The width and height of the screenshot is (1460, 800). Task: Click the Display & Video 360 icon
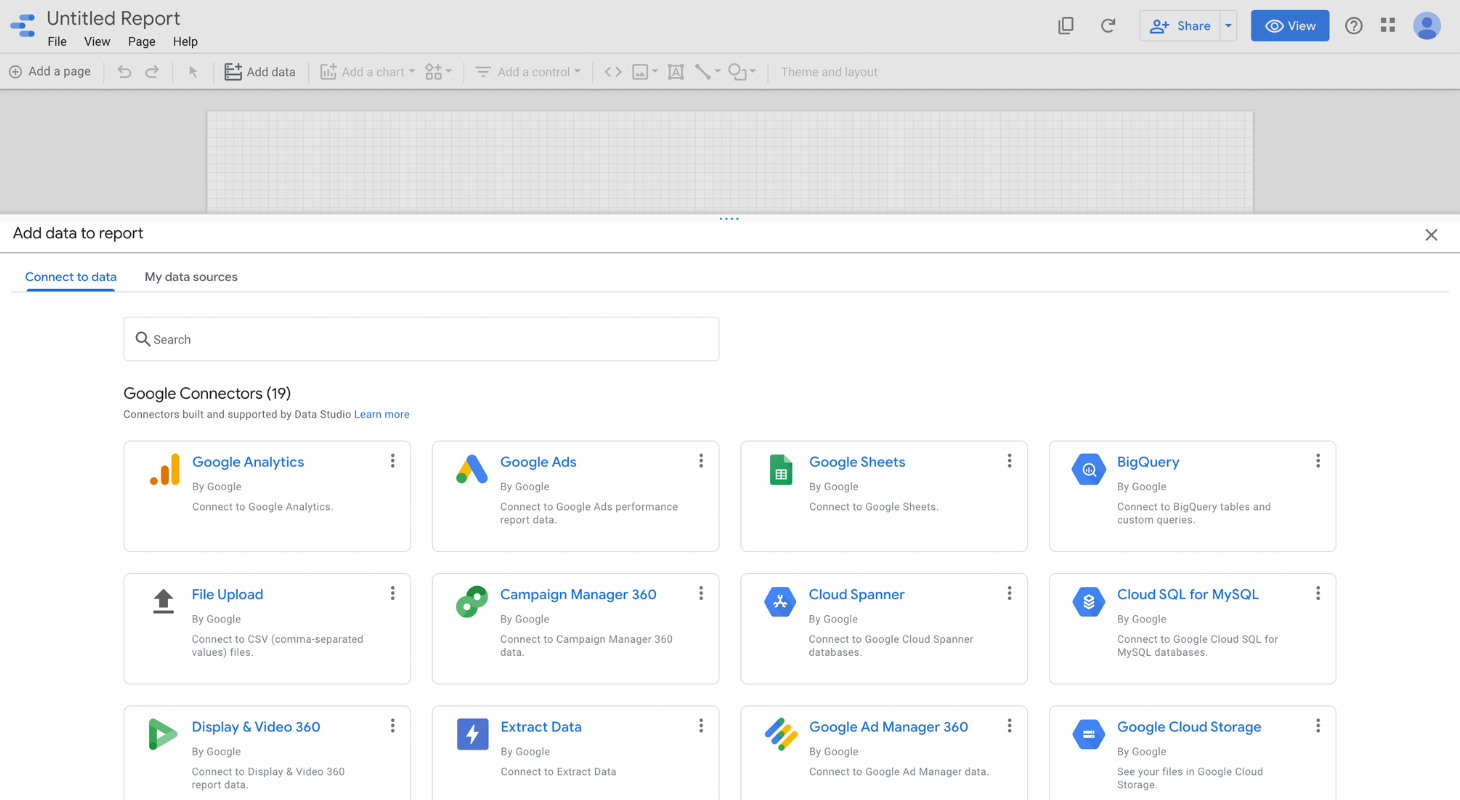coord(163,734)
